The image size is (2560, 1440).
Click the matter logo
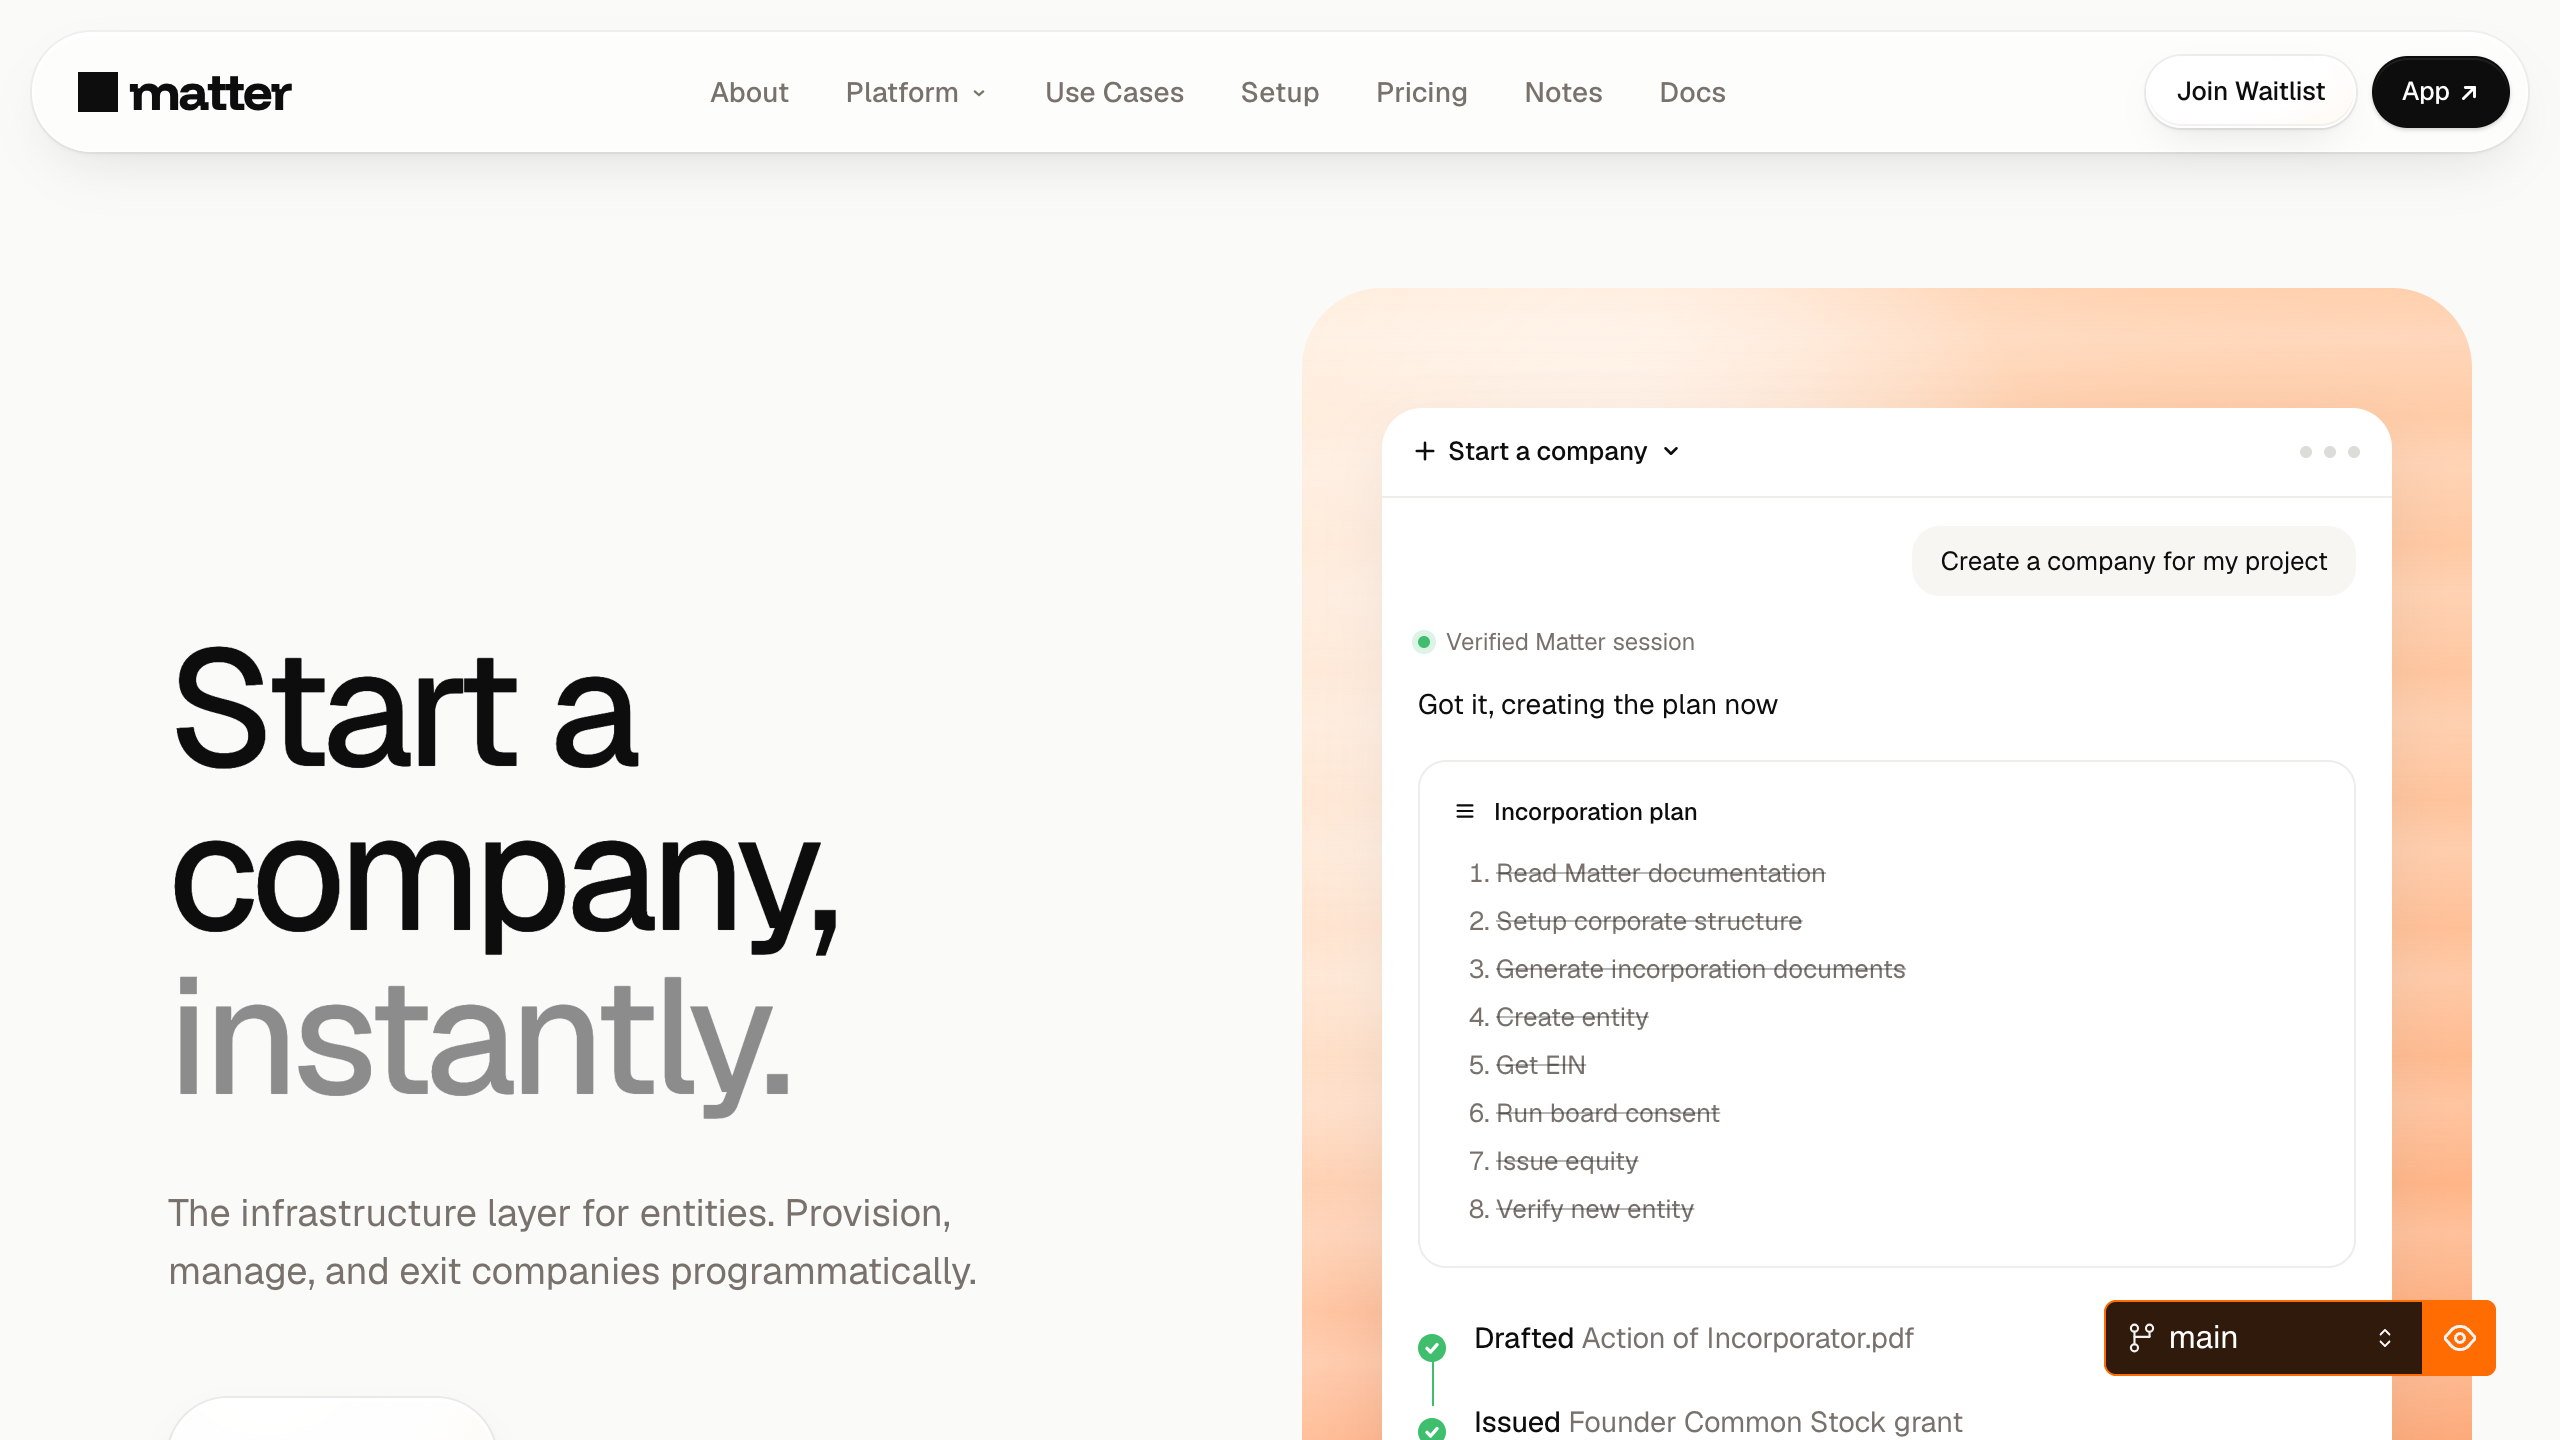pos(185,92)
